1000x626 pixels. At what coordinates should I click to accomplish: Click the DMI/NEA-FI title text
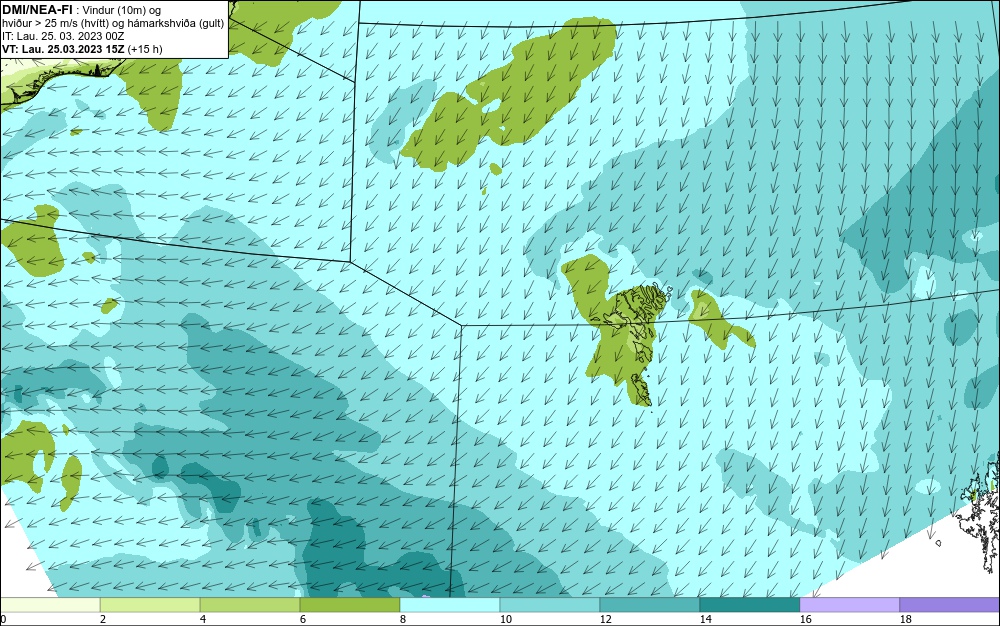[37, 10]
